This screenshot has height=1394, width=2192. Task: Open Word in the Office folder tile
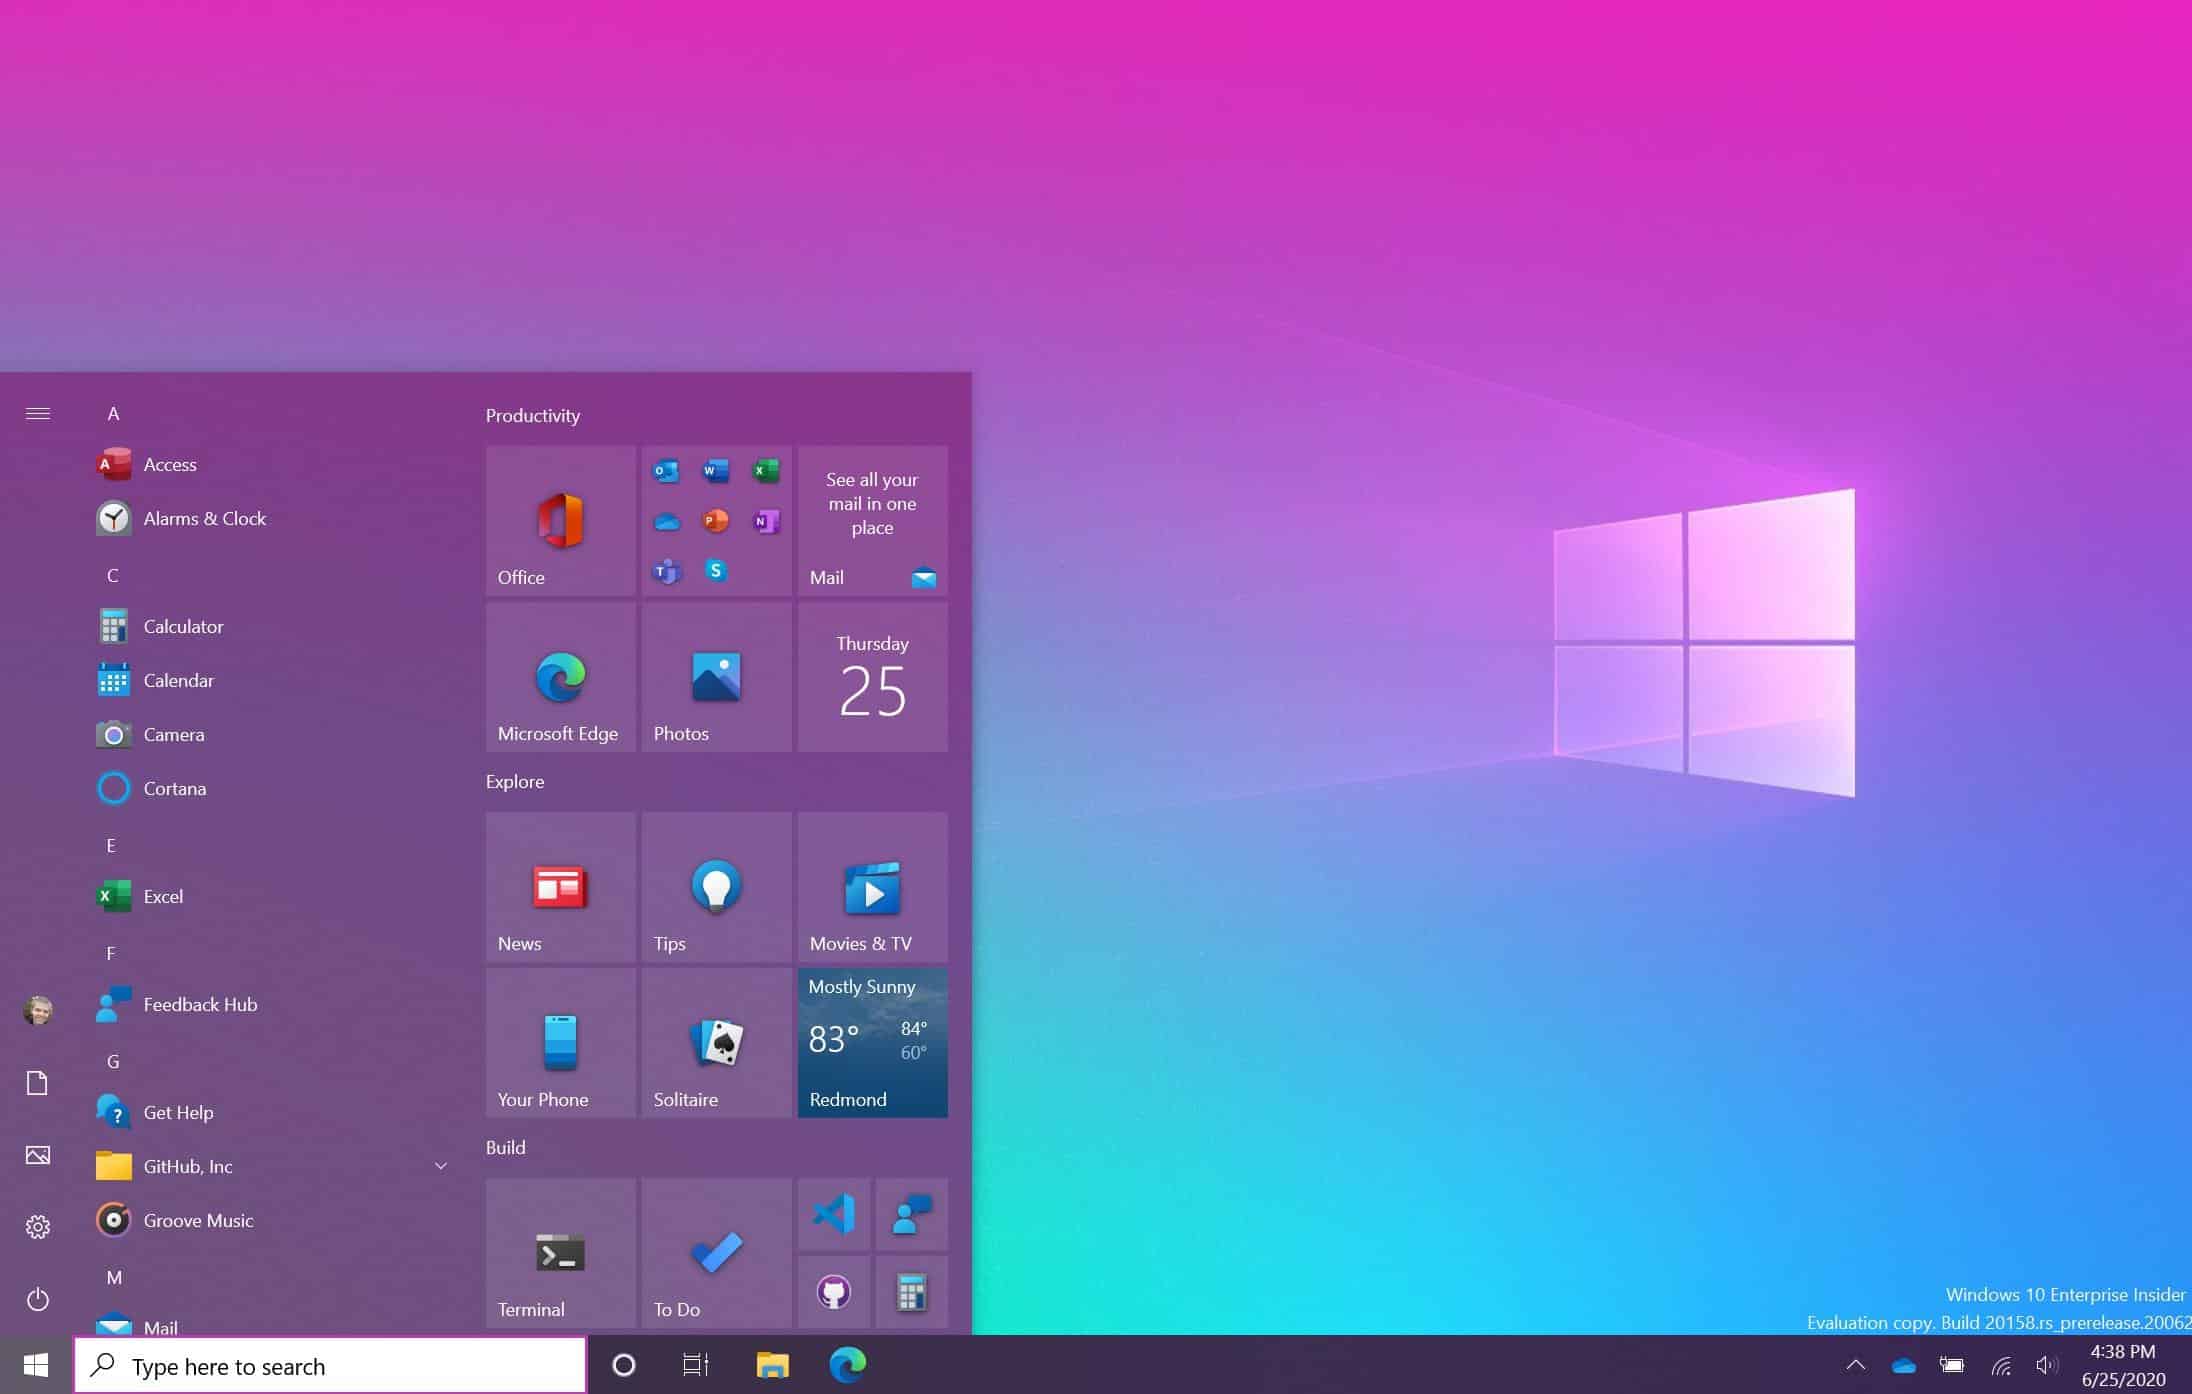[716, 470]
